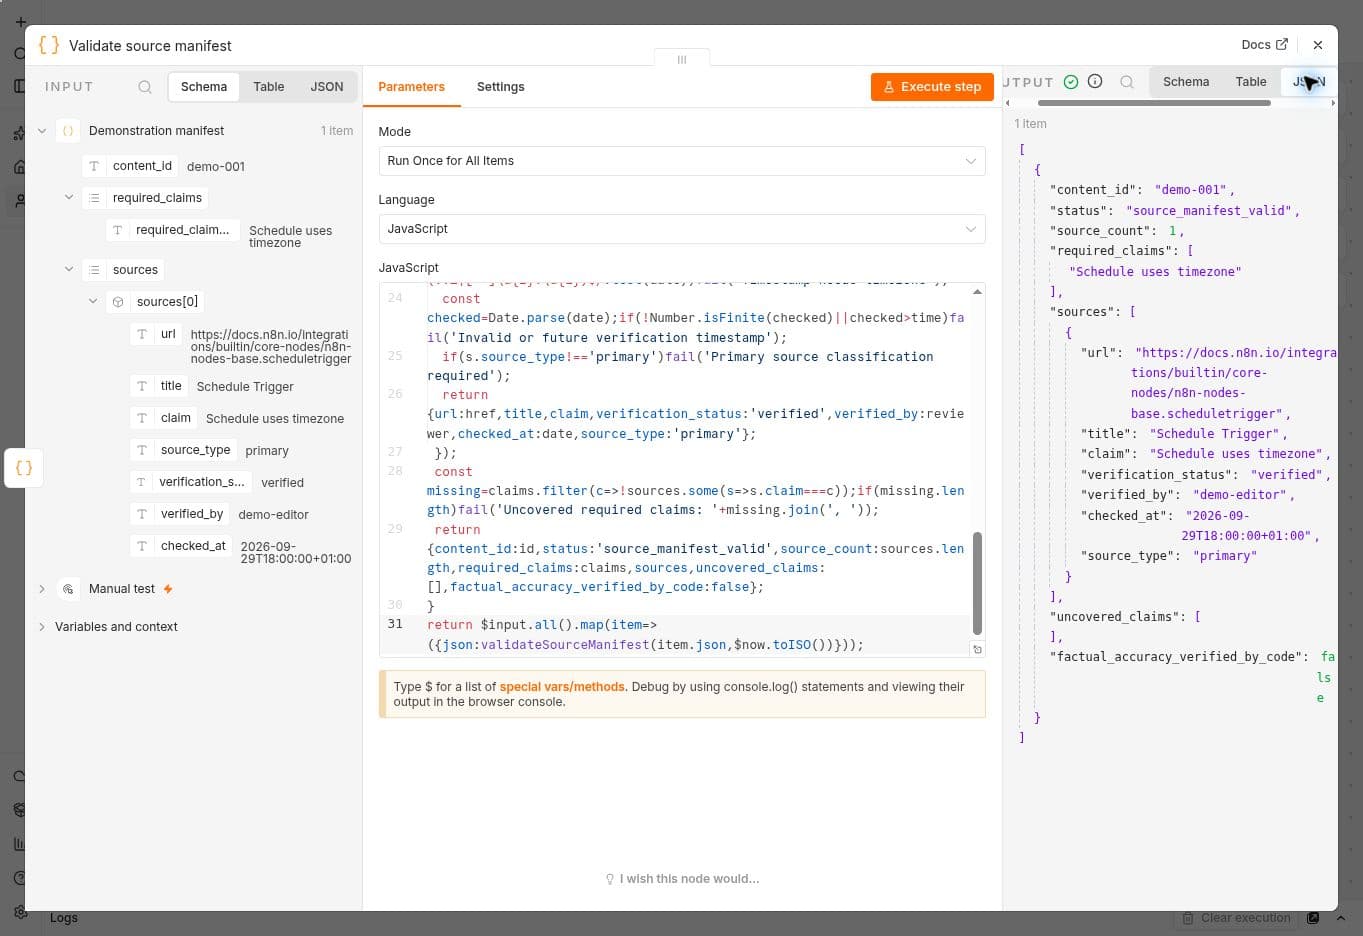The width and height of the screenshot is (1363, 936).
Task: Collapse the required_claims list
Action: pos(69,198)
